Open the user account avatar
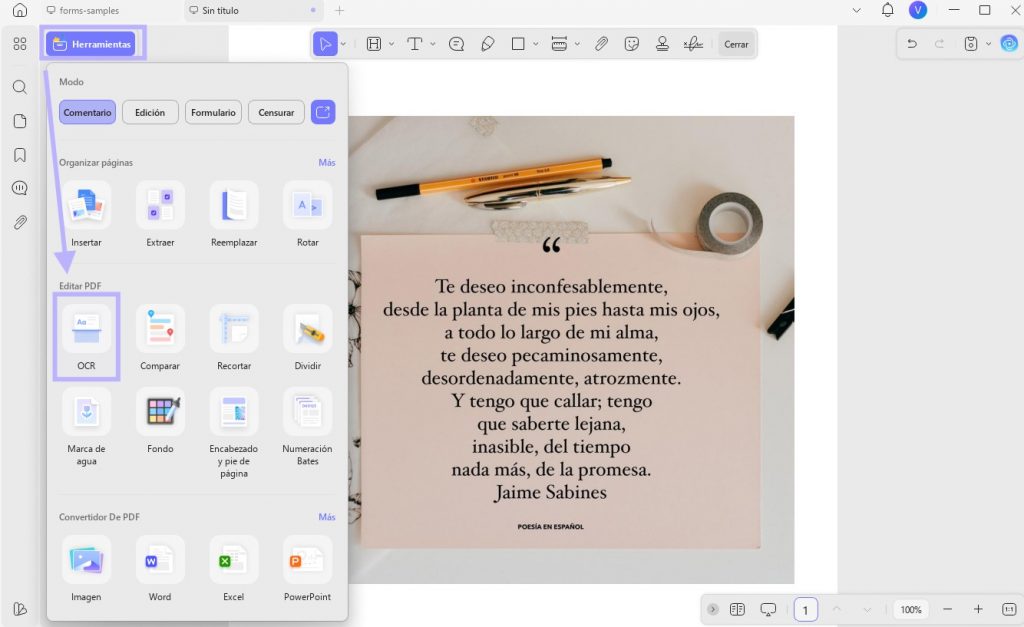 point(918,10)
